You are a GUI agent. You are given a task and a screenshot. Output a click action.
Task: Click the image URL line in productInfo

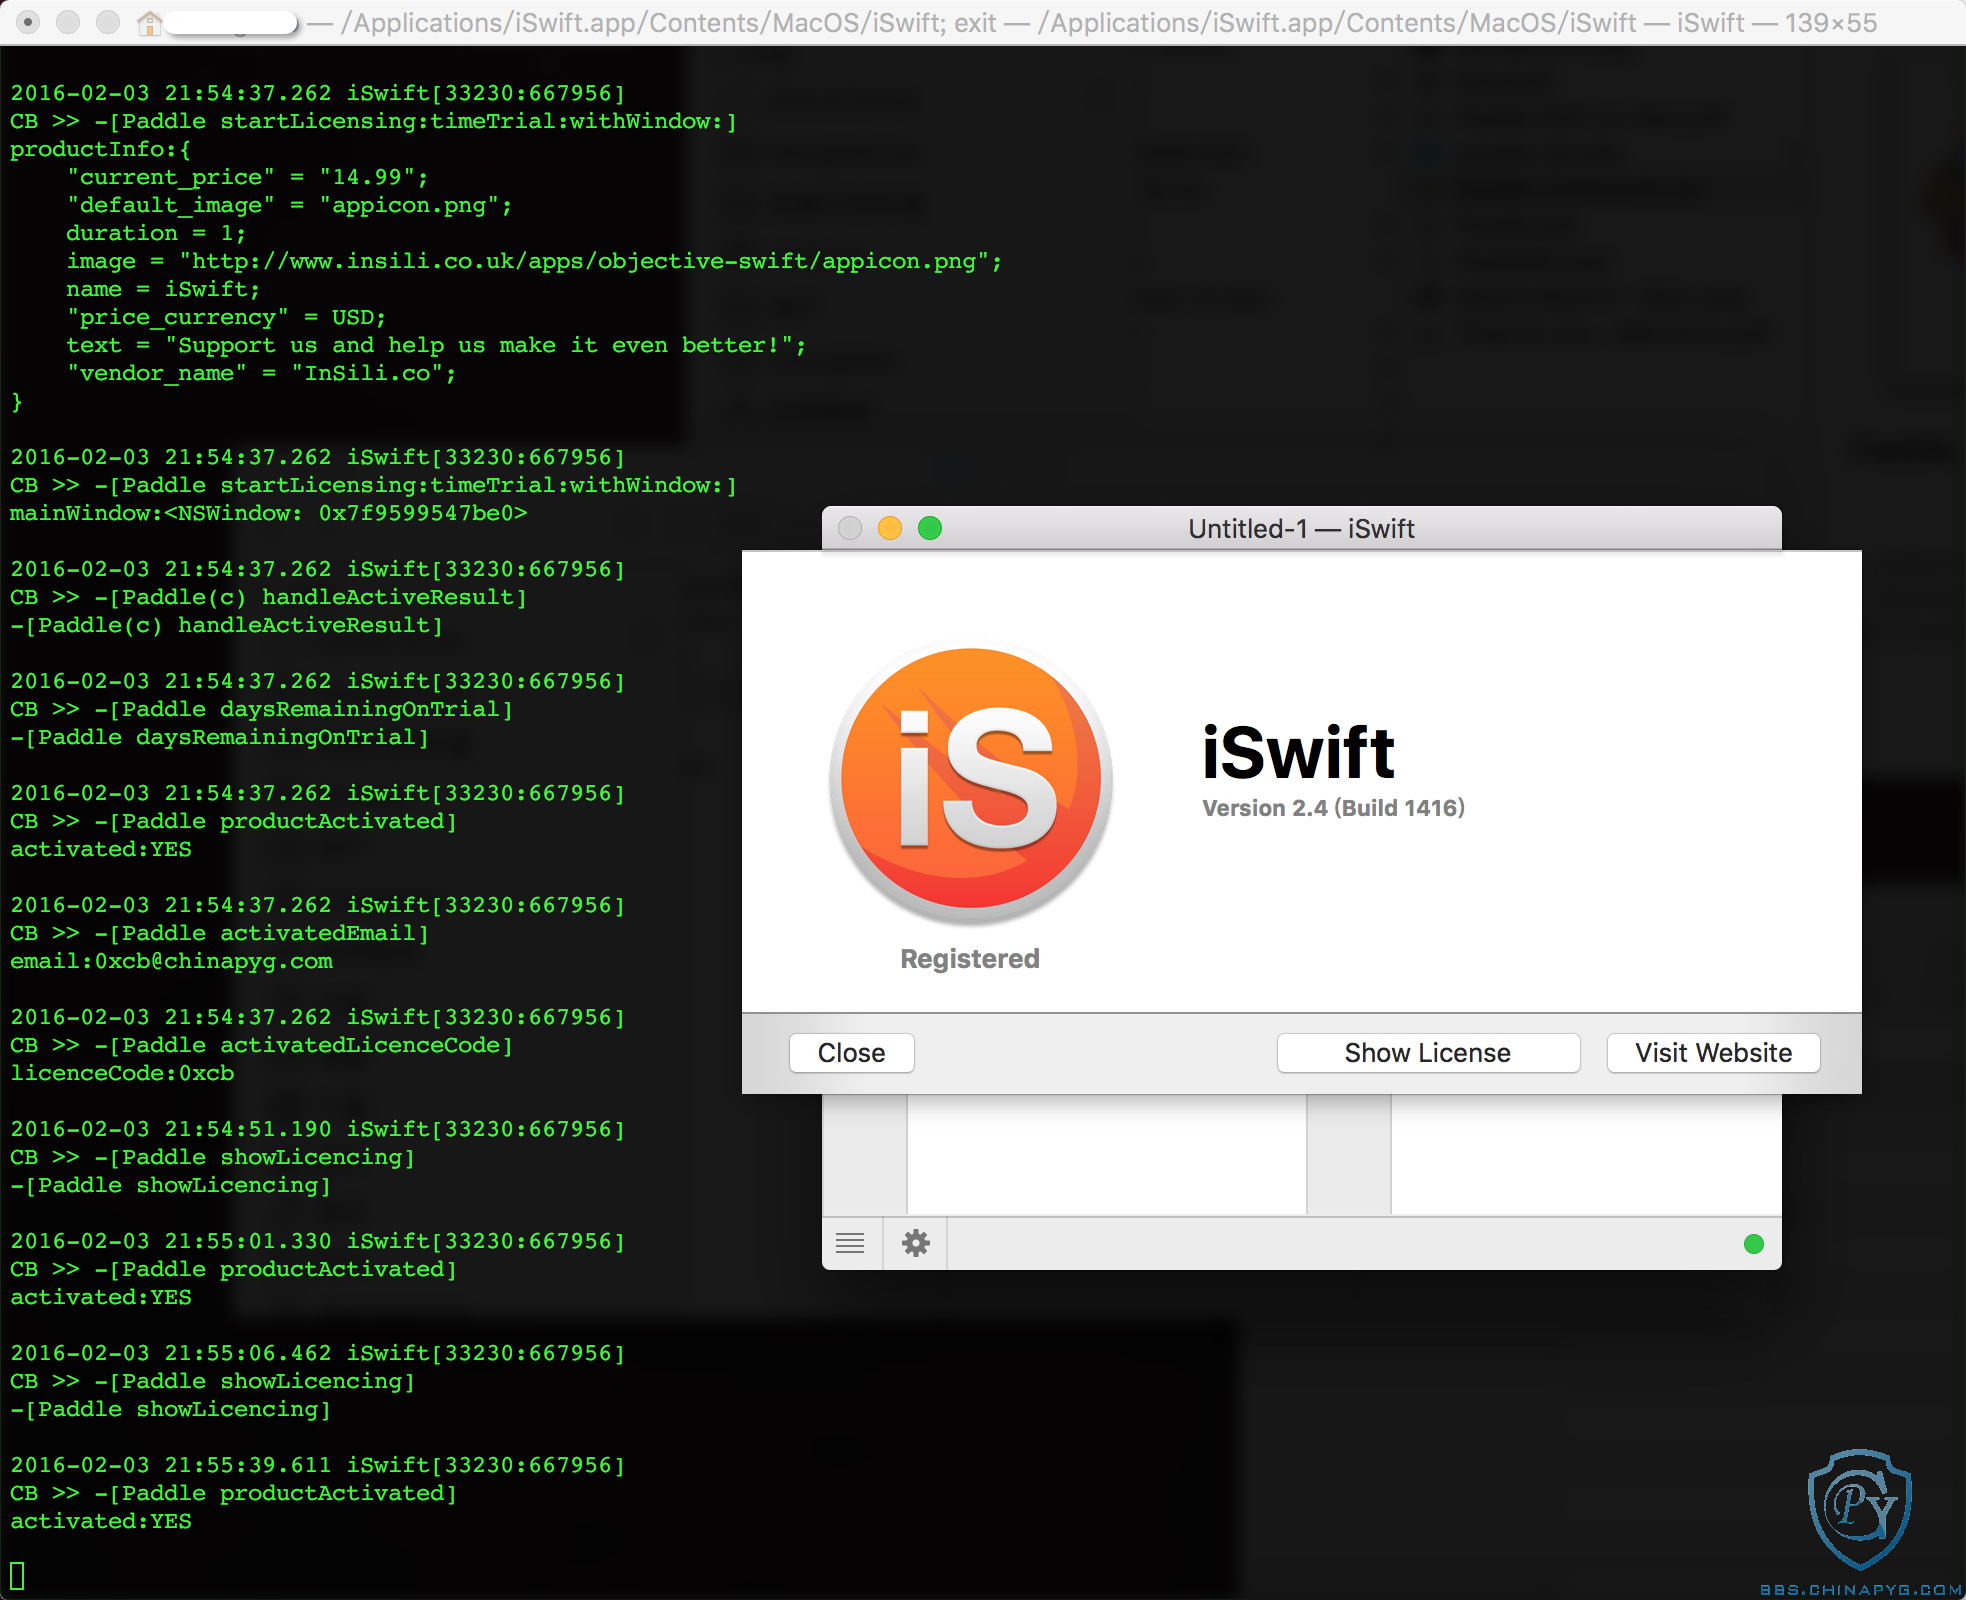click(534, 261)
